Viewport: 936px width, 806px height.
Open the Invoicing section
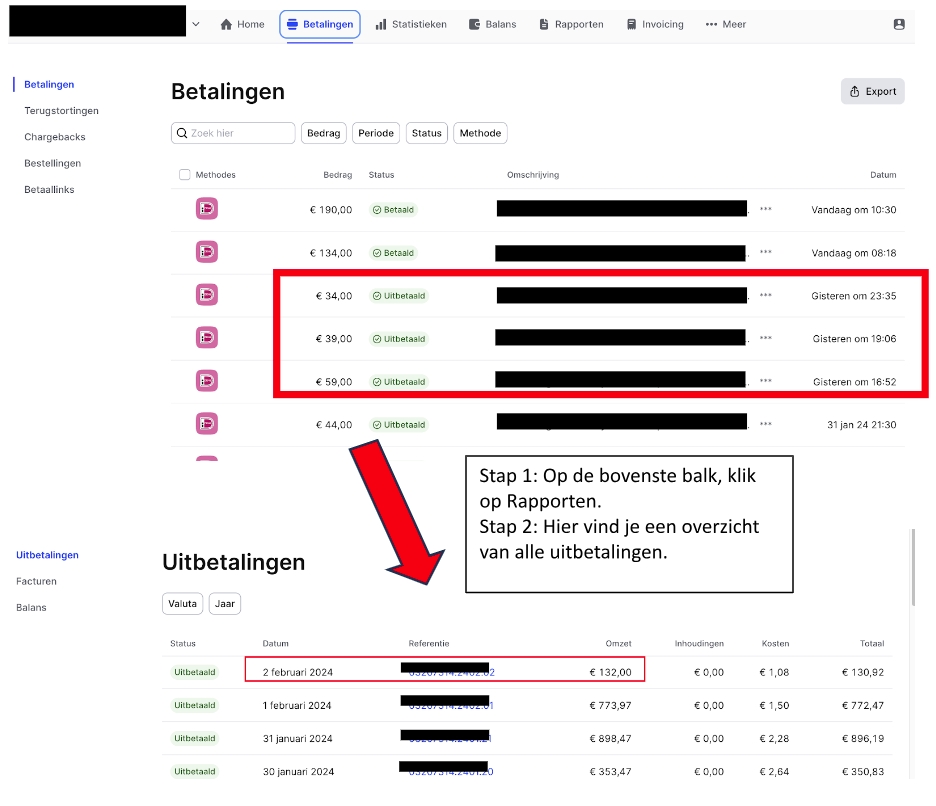tap(655, 24)
